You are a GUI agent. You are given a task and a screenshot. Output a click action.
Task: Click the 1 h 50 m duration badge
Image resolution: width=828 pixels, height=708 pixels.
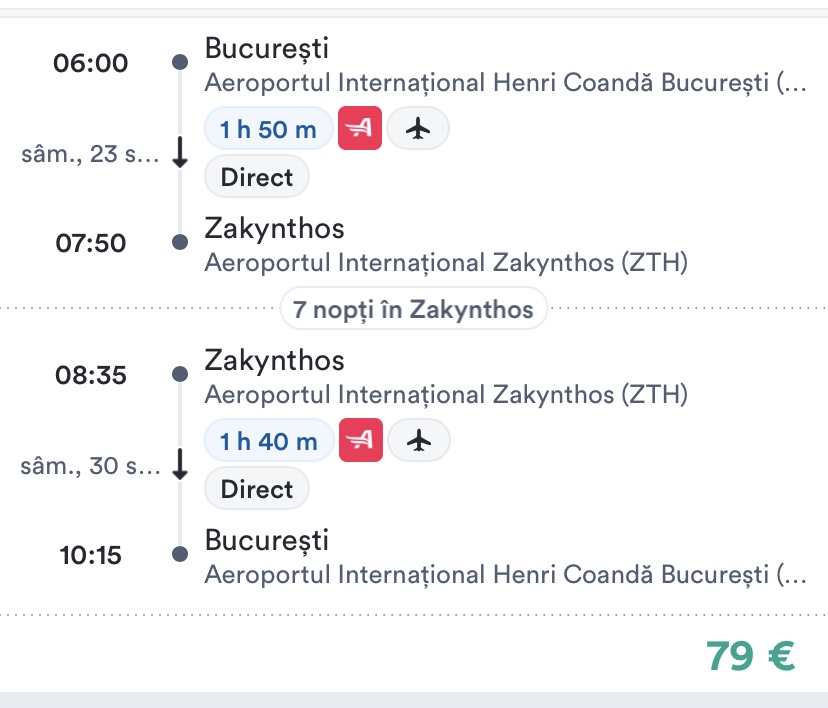tap(268, 128)
